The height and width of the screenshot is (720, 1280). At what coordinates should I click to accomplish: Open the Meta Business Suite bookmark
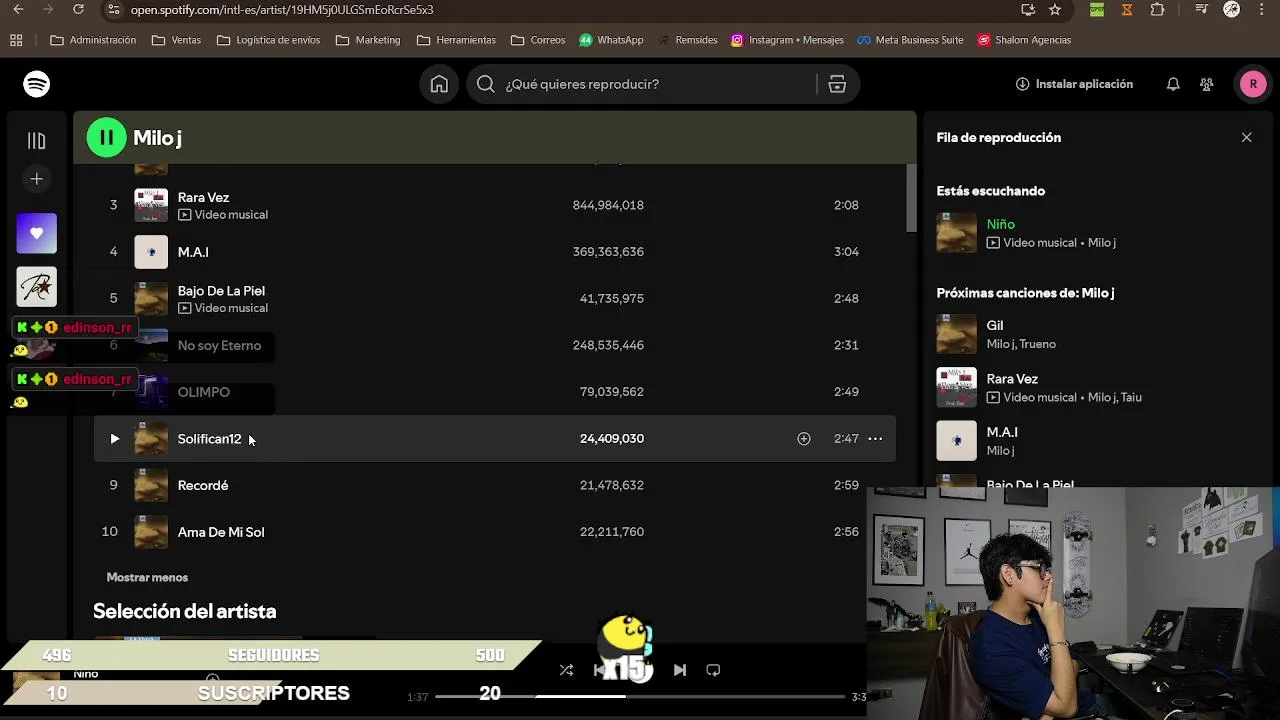(910, 40)
